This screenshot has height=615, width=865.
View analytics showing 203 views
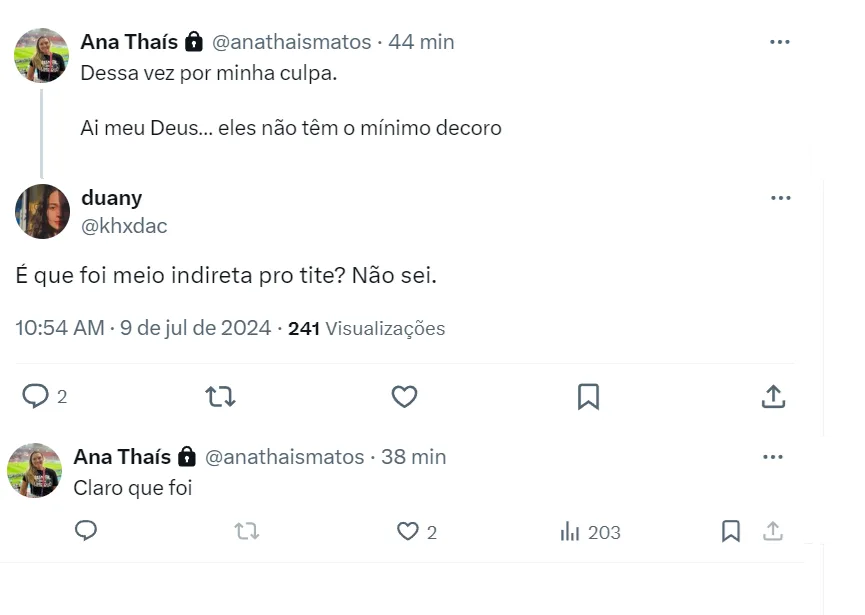(x=590, y=532)
